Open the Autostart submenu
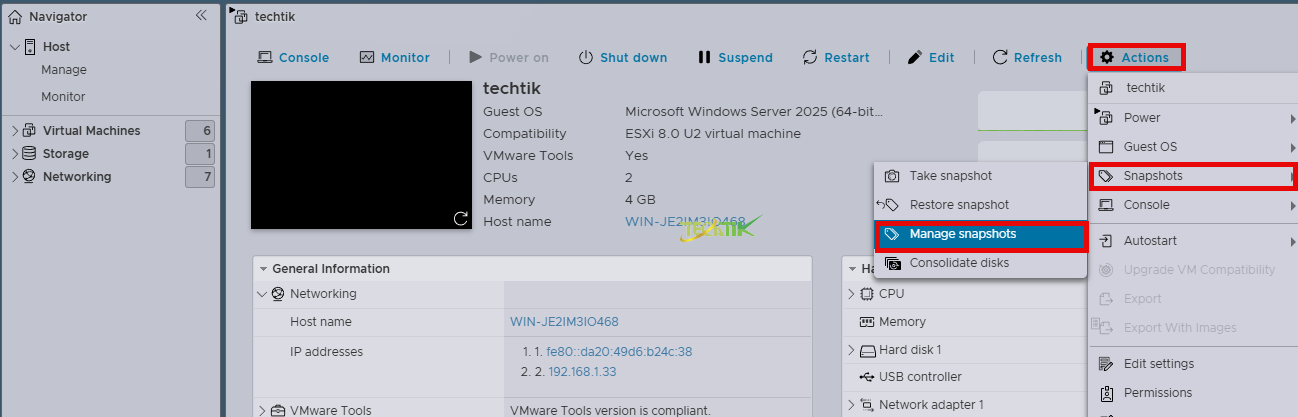This screenshot has width=1298, height=417. pos(1193,241)
